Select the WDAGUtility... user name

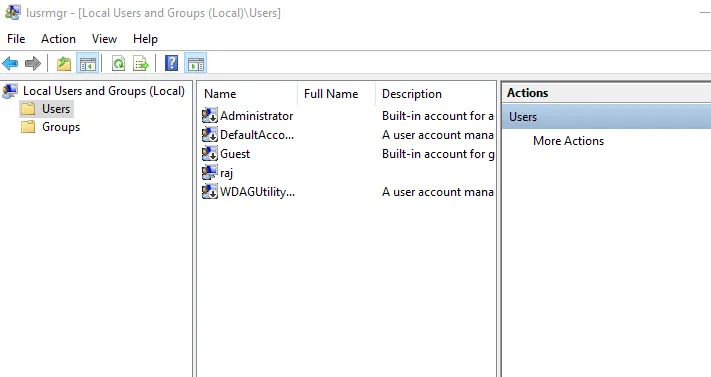[258, 192]
